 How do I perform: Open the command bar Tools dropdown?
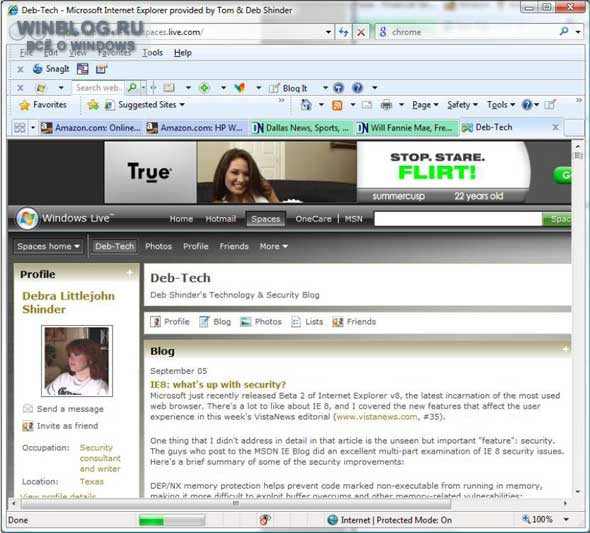[501, 105]
